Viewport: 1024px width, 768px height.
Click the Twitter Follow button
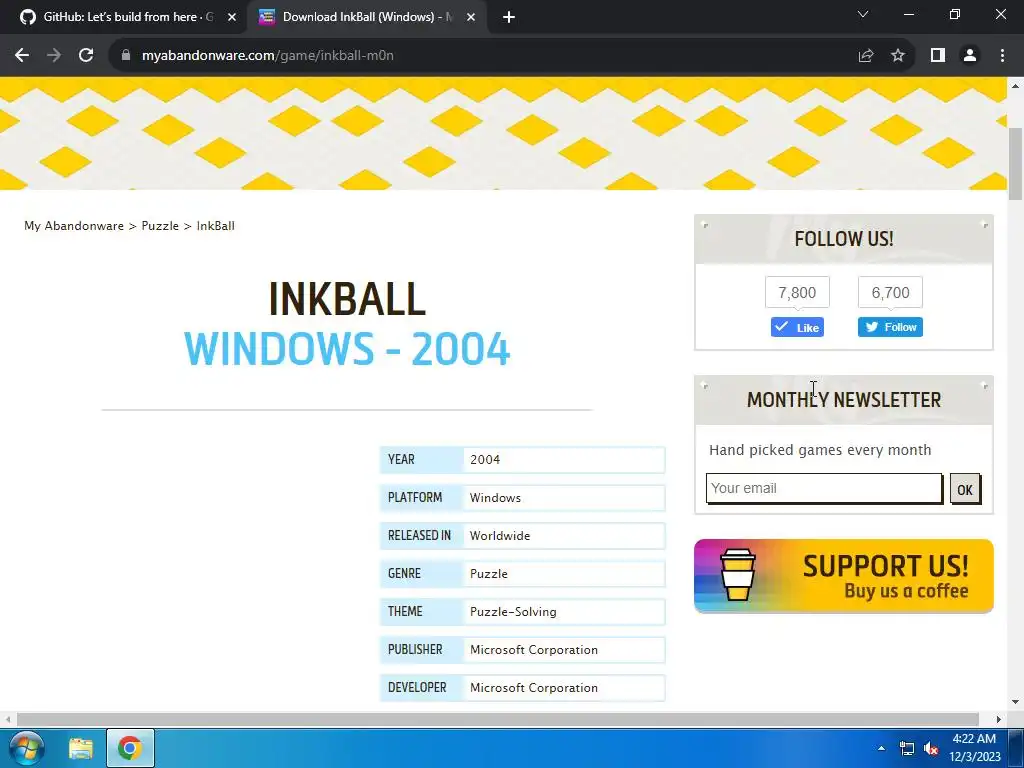[890, 327]
